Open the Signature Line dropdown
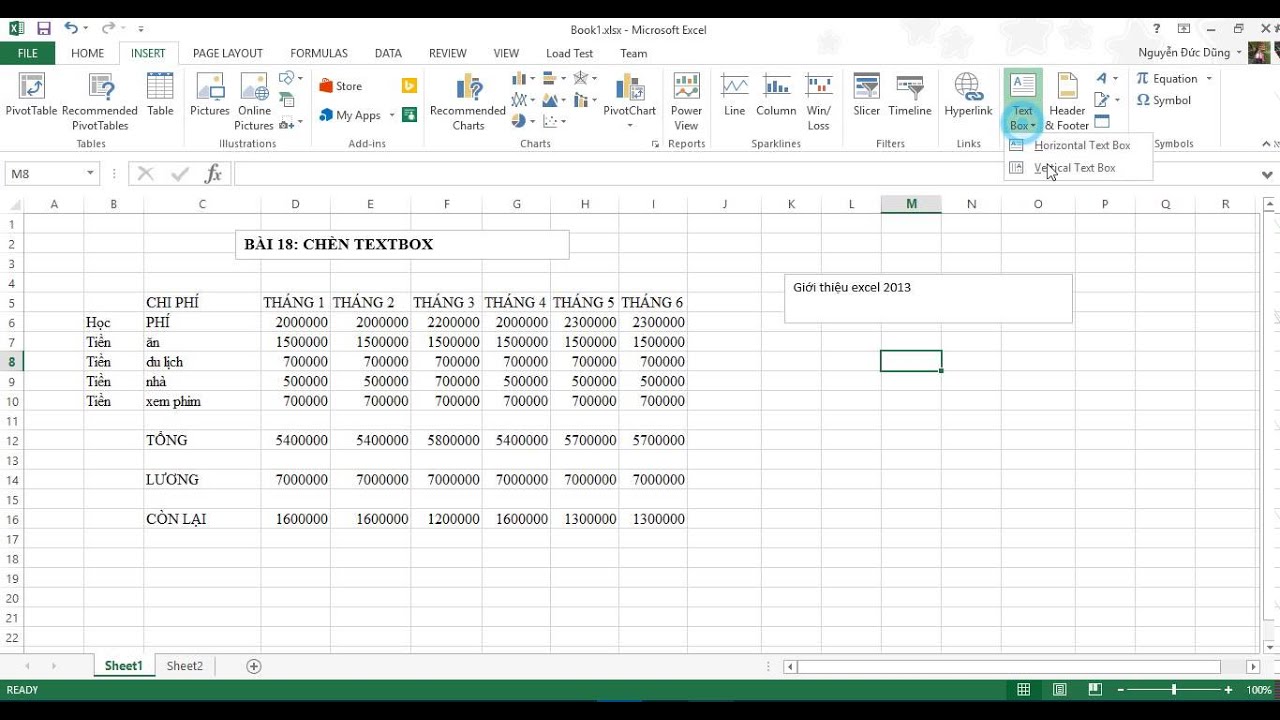 1106,100
